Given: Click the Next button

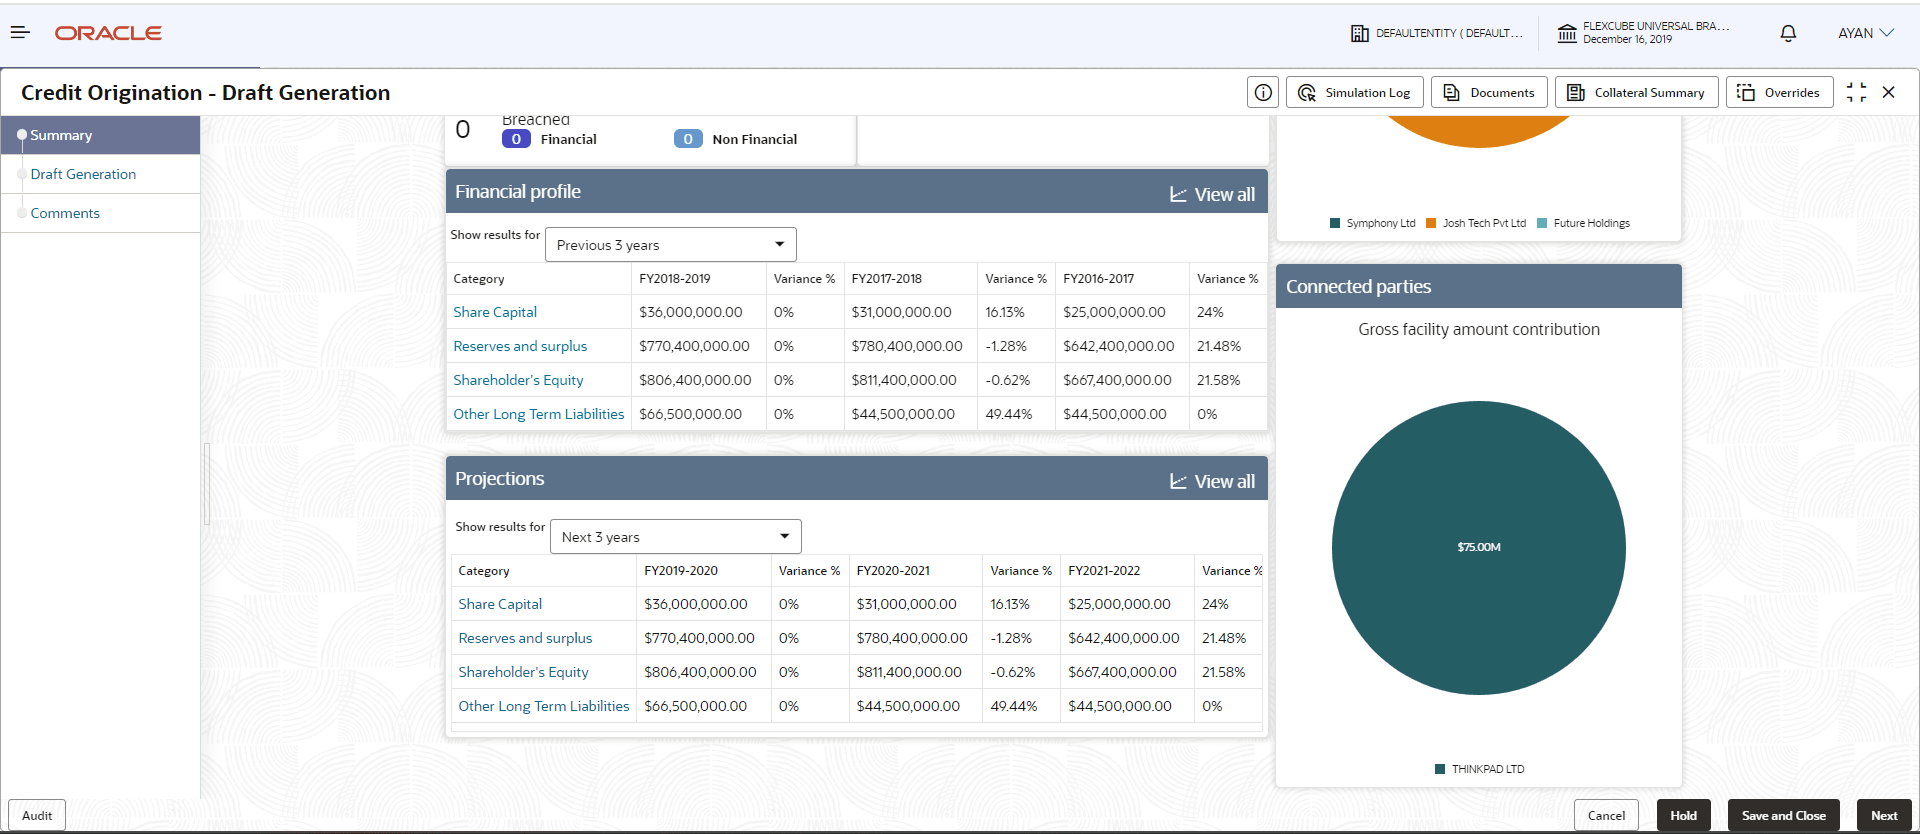Looking at the screenshot, I should pyautogui.click(x=1884, y=815).
